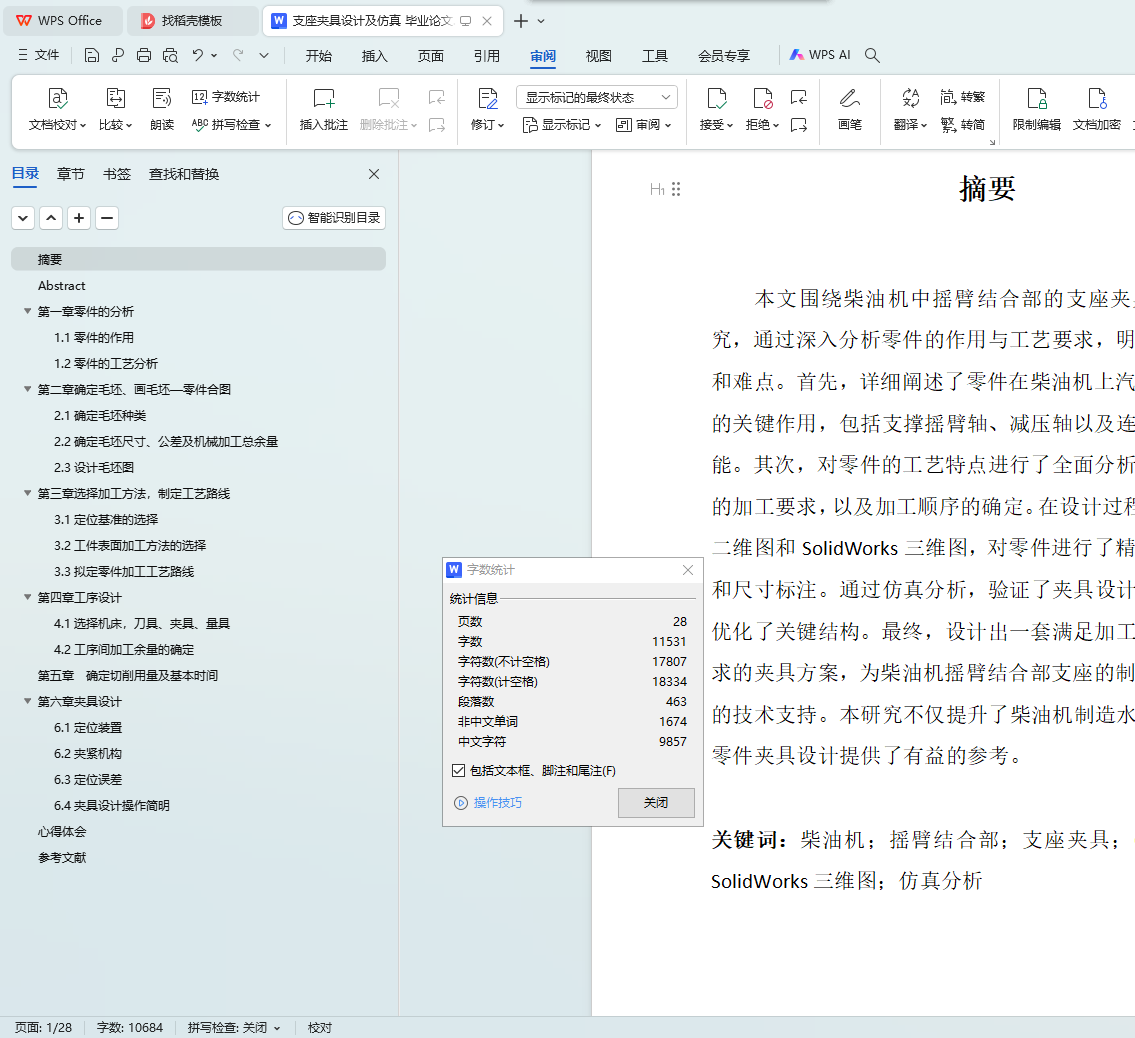
Task: Click the next change arrow icon below previous
Action: [x=798, y=125]
